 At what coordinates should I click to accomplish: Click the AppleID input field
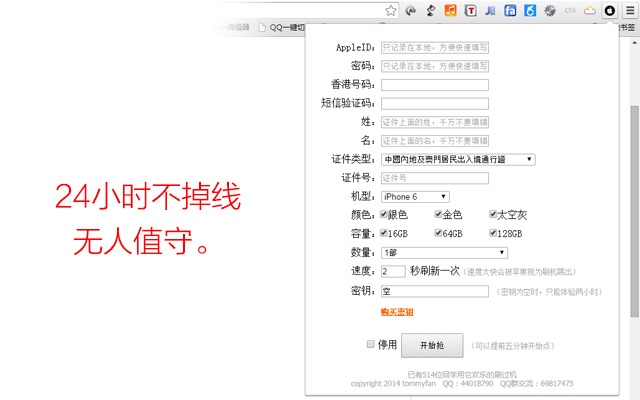pyautogui.click(x=435, y=47)
